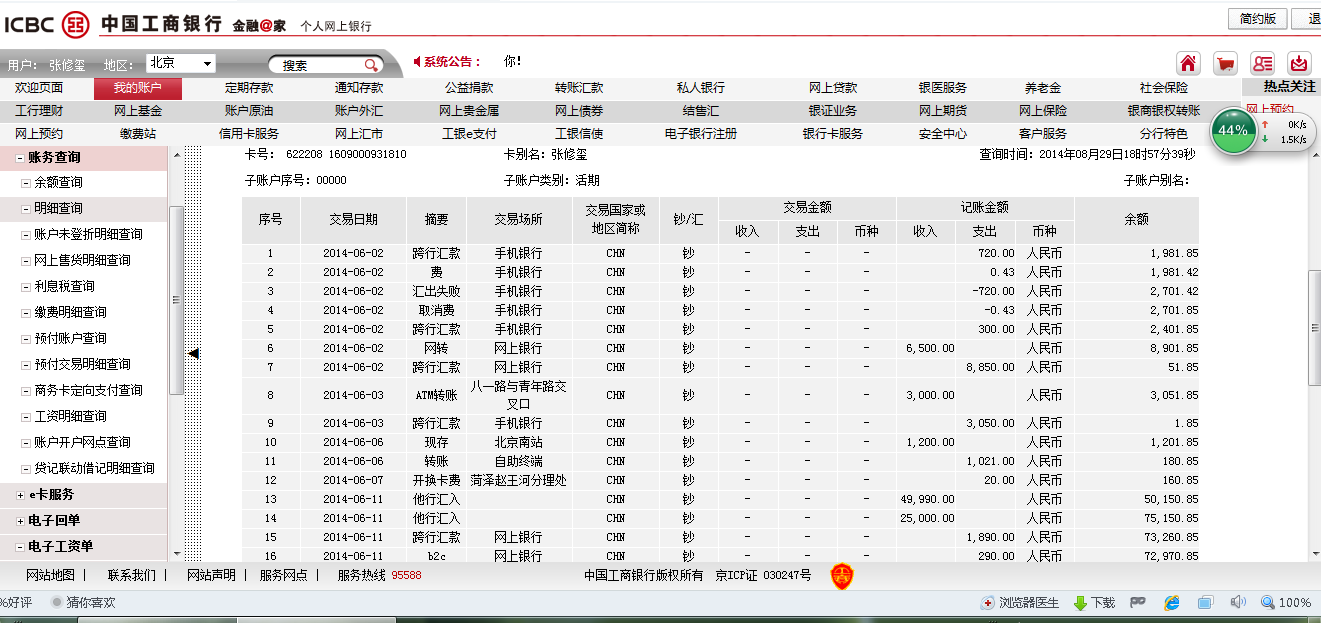The height and width of the screenshot is (623, 1321).
Task: Click the 网站地图 footer link
Action: coord(50,575)
